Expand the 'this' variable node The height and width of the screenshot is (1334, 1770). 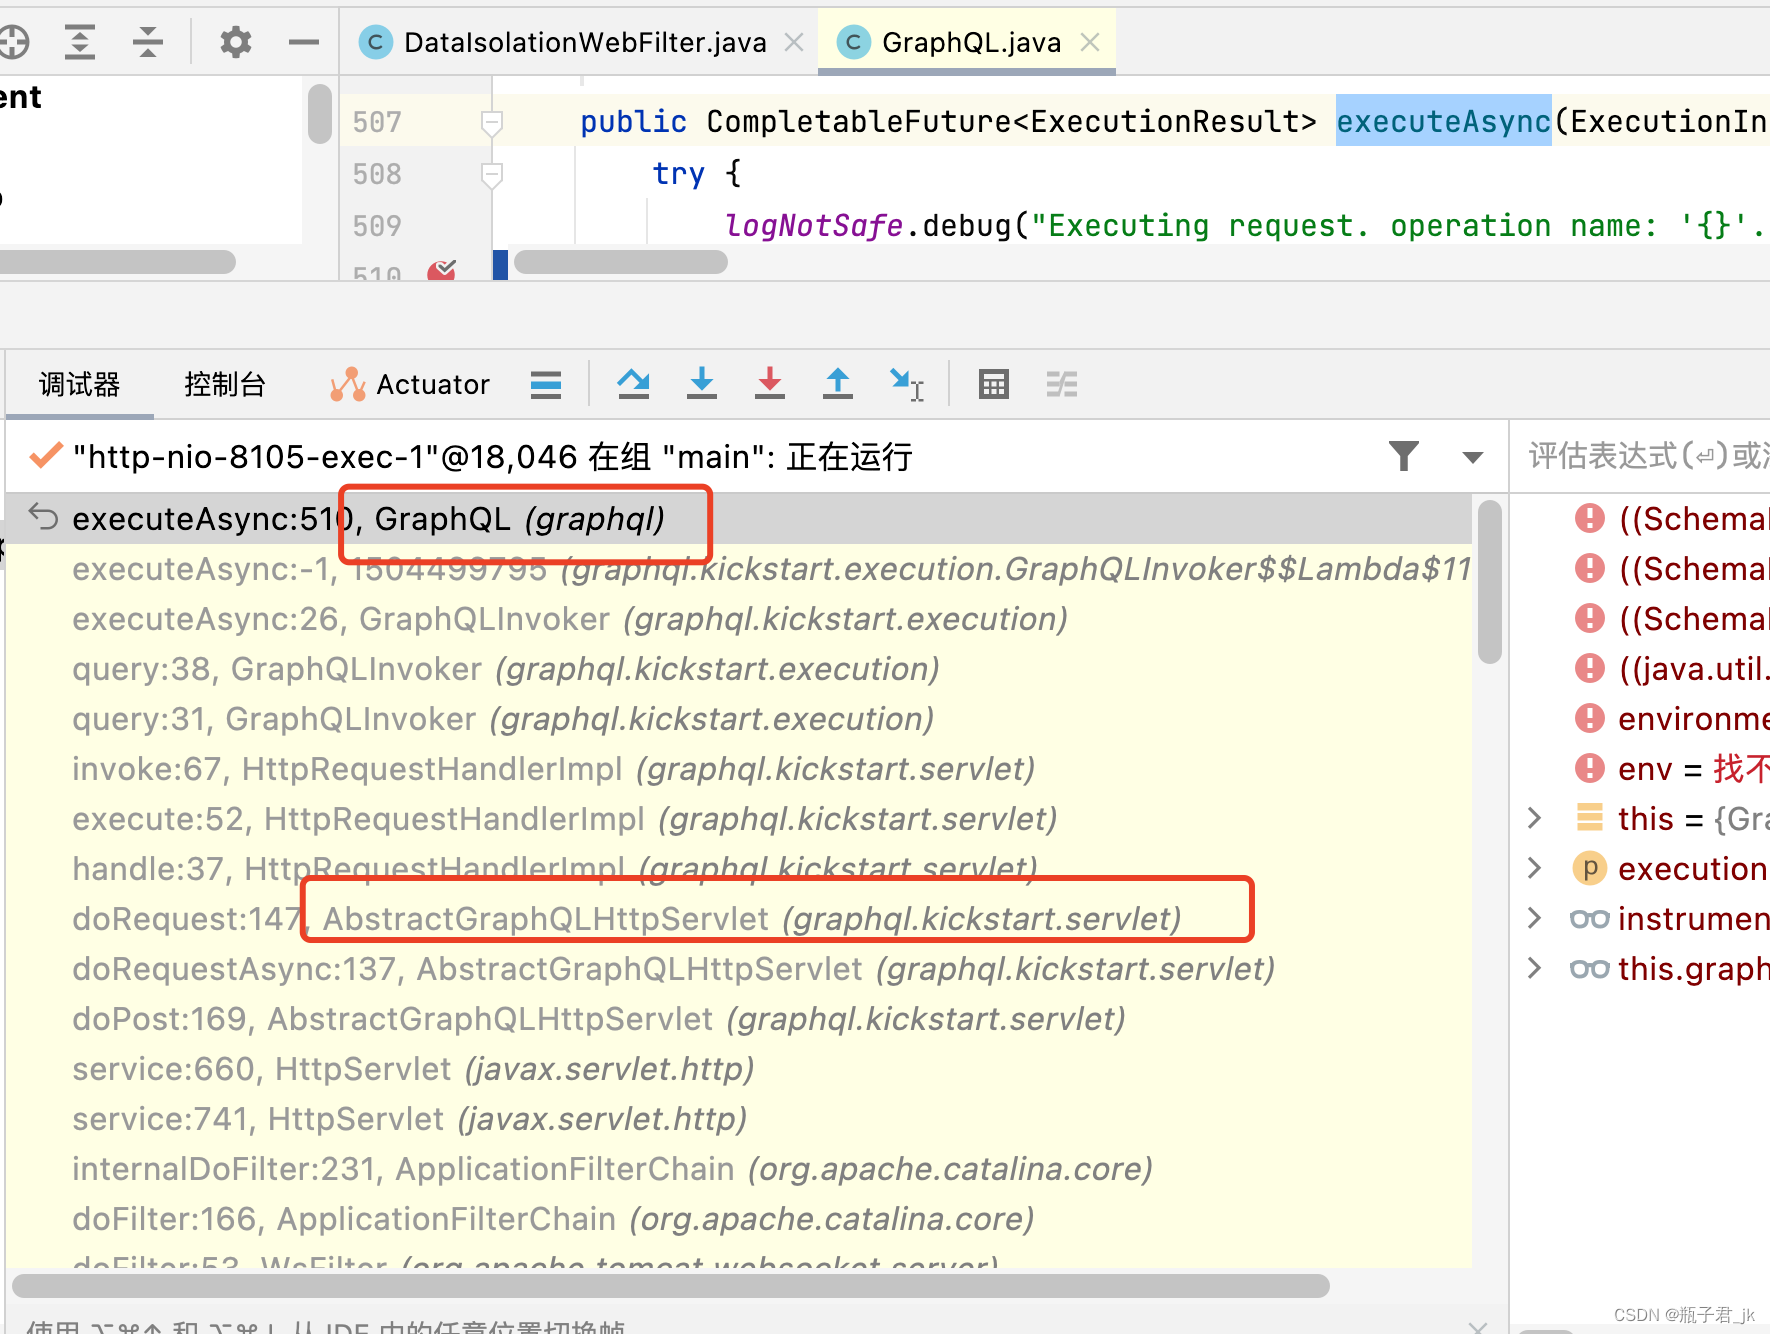pos(1535,818)
